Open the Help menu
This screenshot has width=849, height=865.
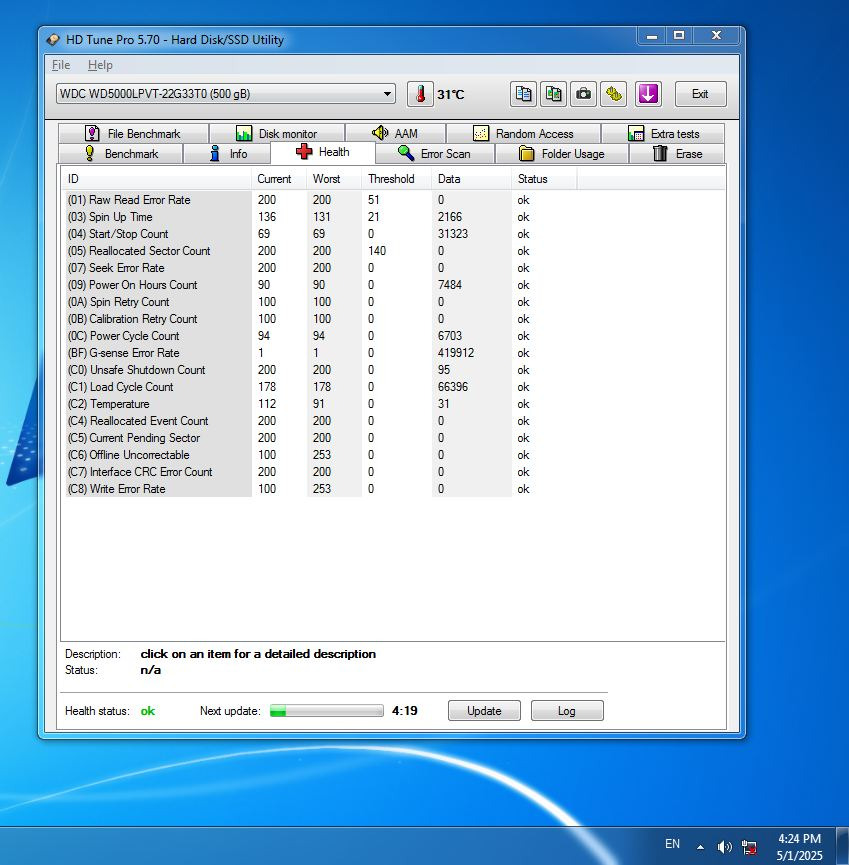click(x=100, y=65)
